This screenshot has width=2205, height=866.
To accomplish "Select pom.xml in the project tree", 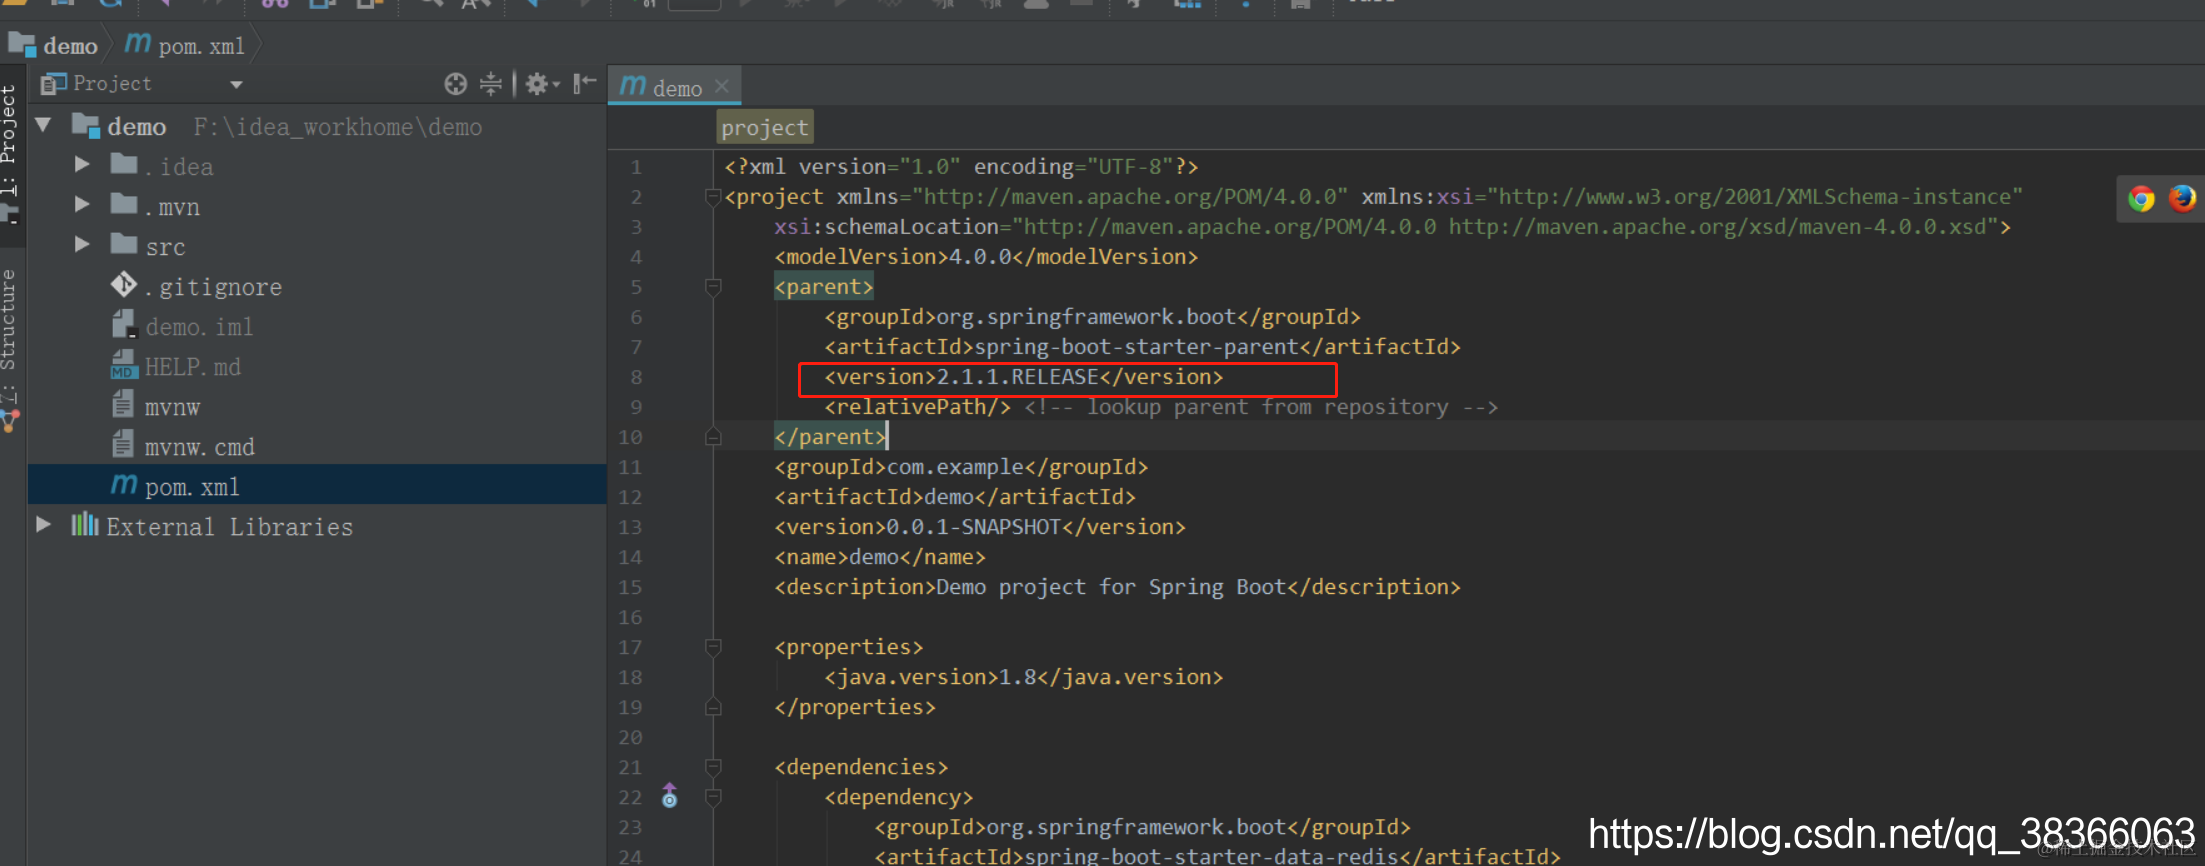I will pos(317,485).
